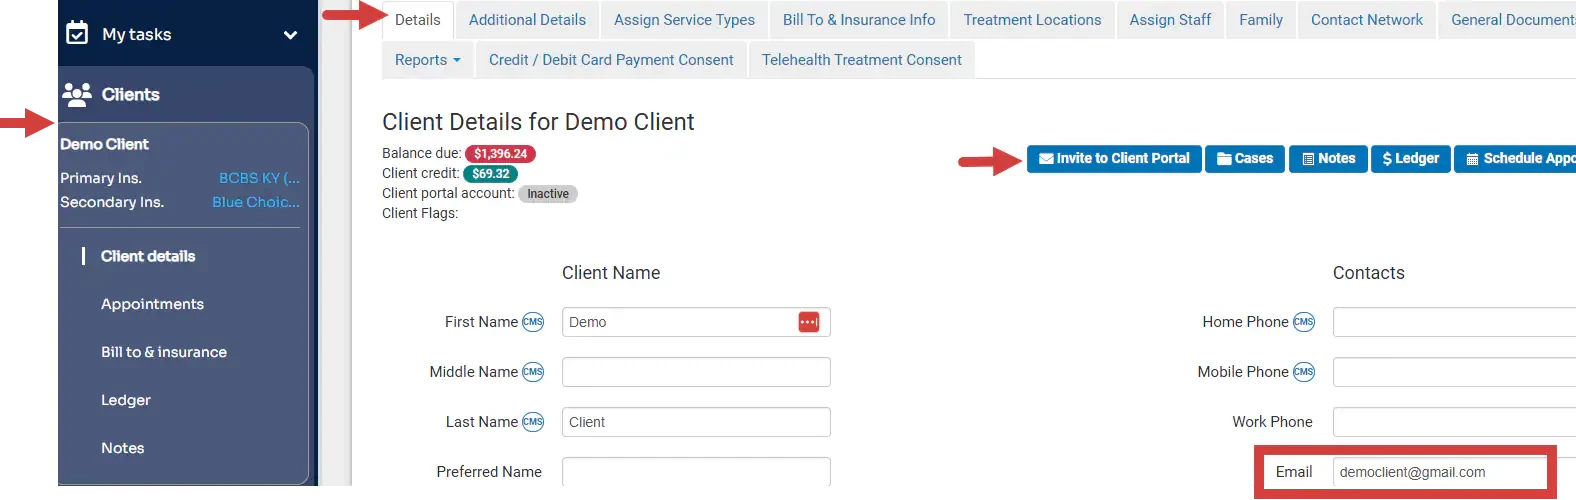Click the Inactive portal account badge
This screenshot has height=500, width=1576.
tap(548, 194)
